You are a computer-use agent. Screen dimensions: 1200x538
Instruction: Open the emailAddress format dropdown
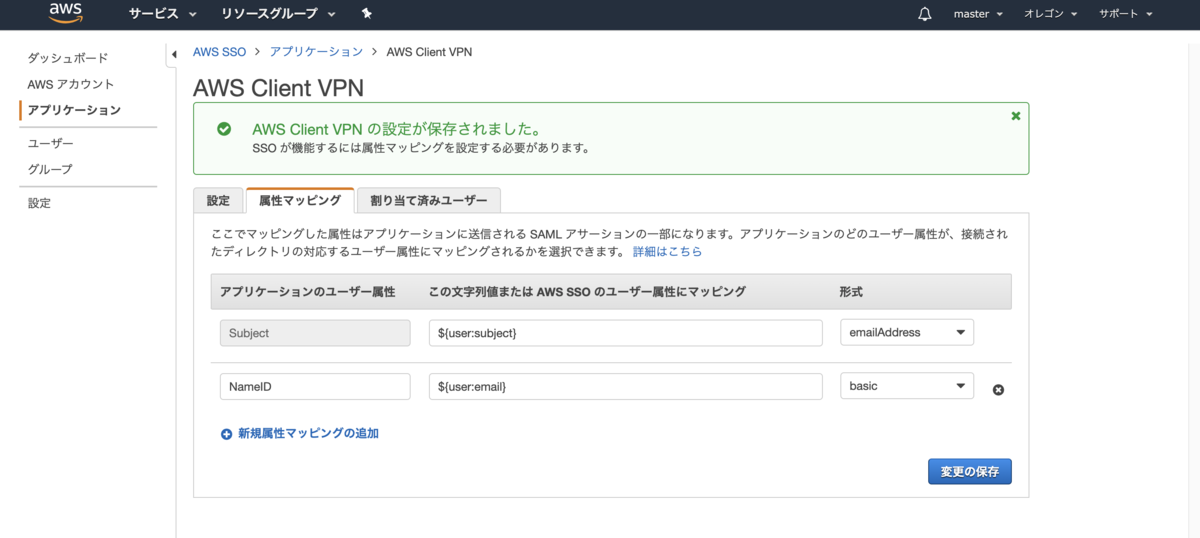point(907,332)
